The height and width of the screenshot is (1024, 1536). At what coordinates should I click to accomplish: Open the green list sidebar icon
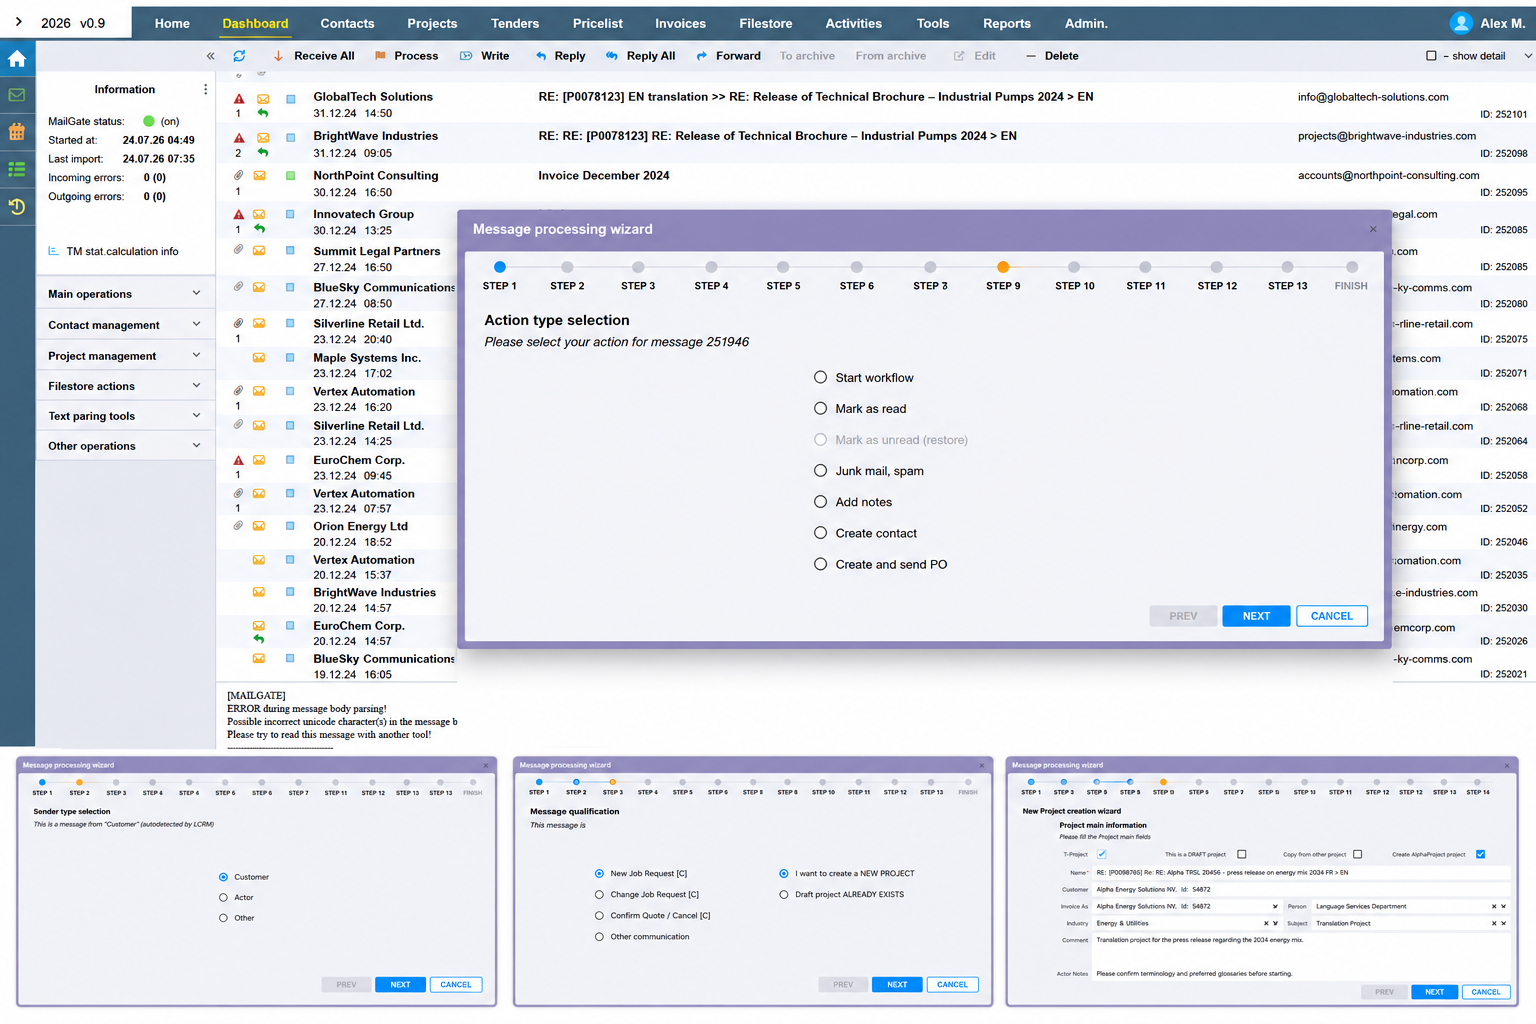[17, 169]
